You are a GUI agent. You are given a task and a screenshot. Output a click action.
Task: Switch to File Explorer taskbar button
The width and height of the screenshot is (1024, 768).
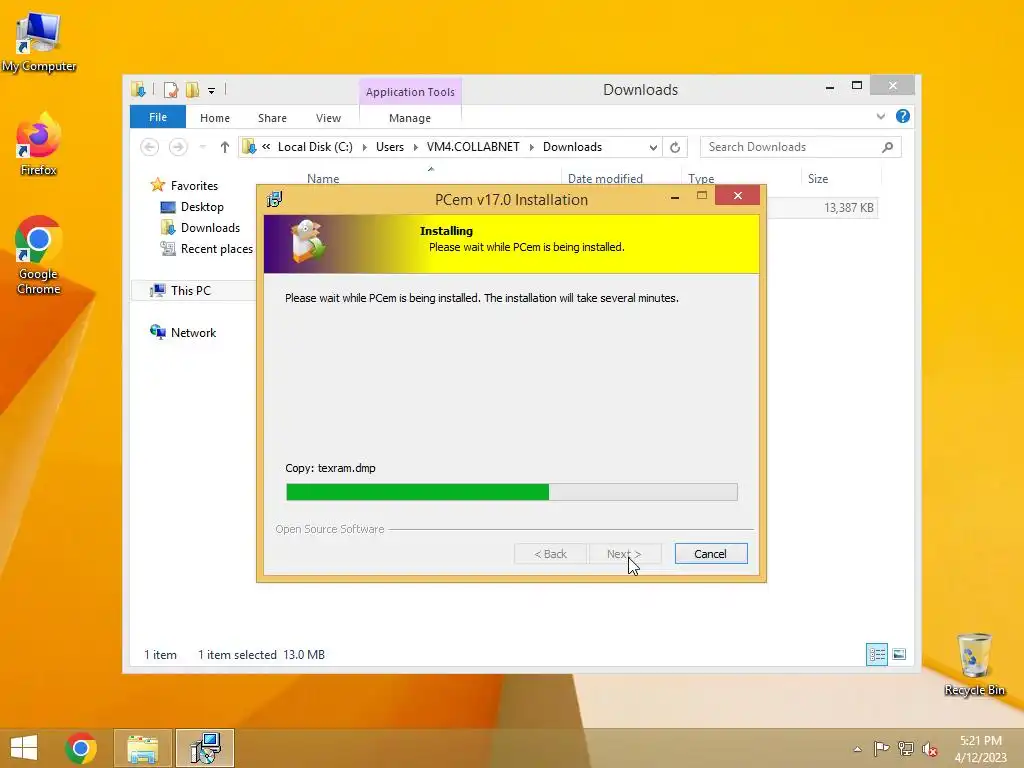click(x=143, y=748)
